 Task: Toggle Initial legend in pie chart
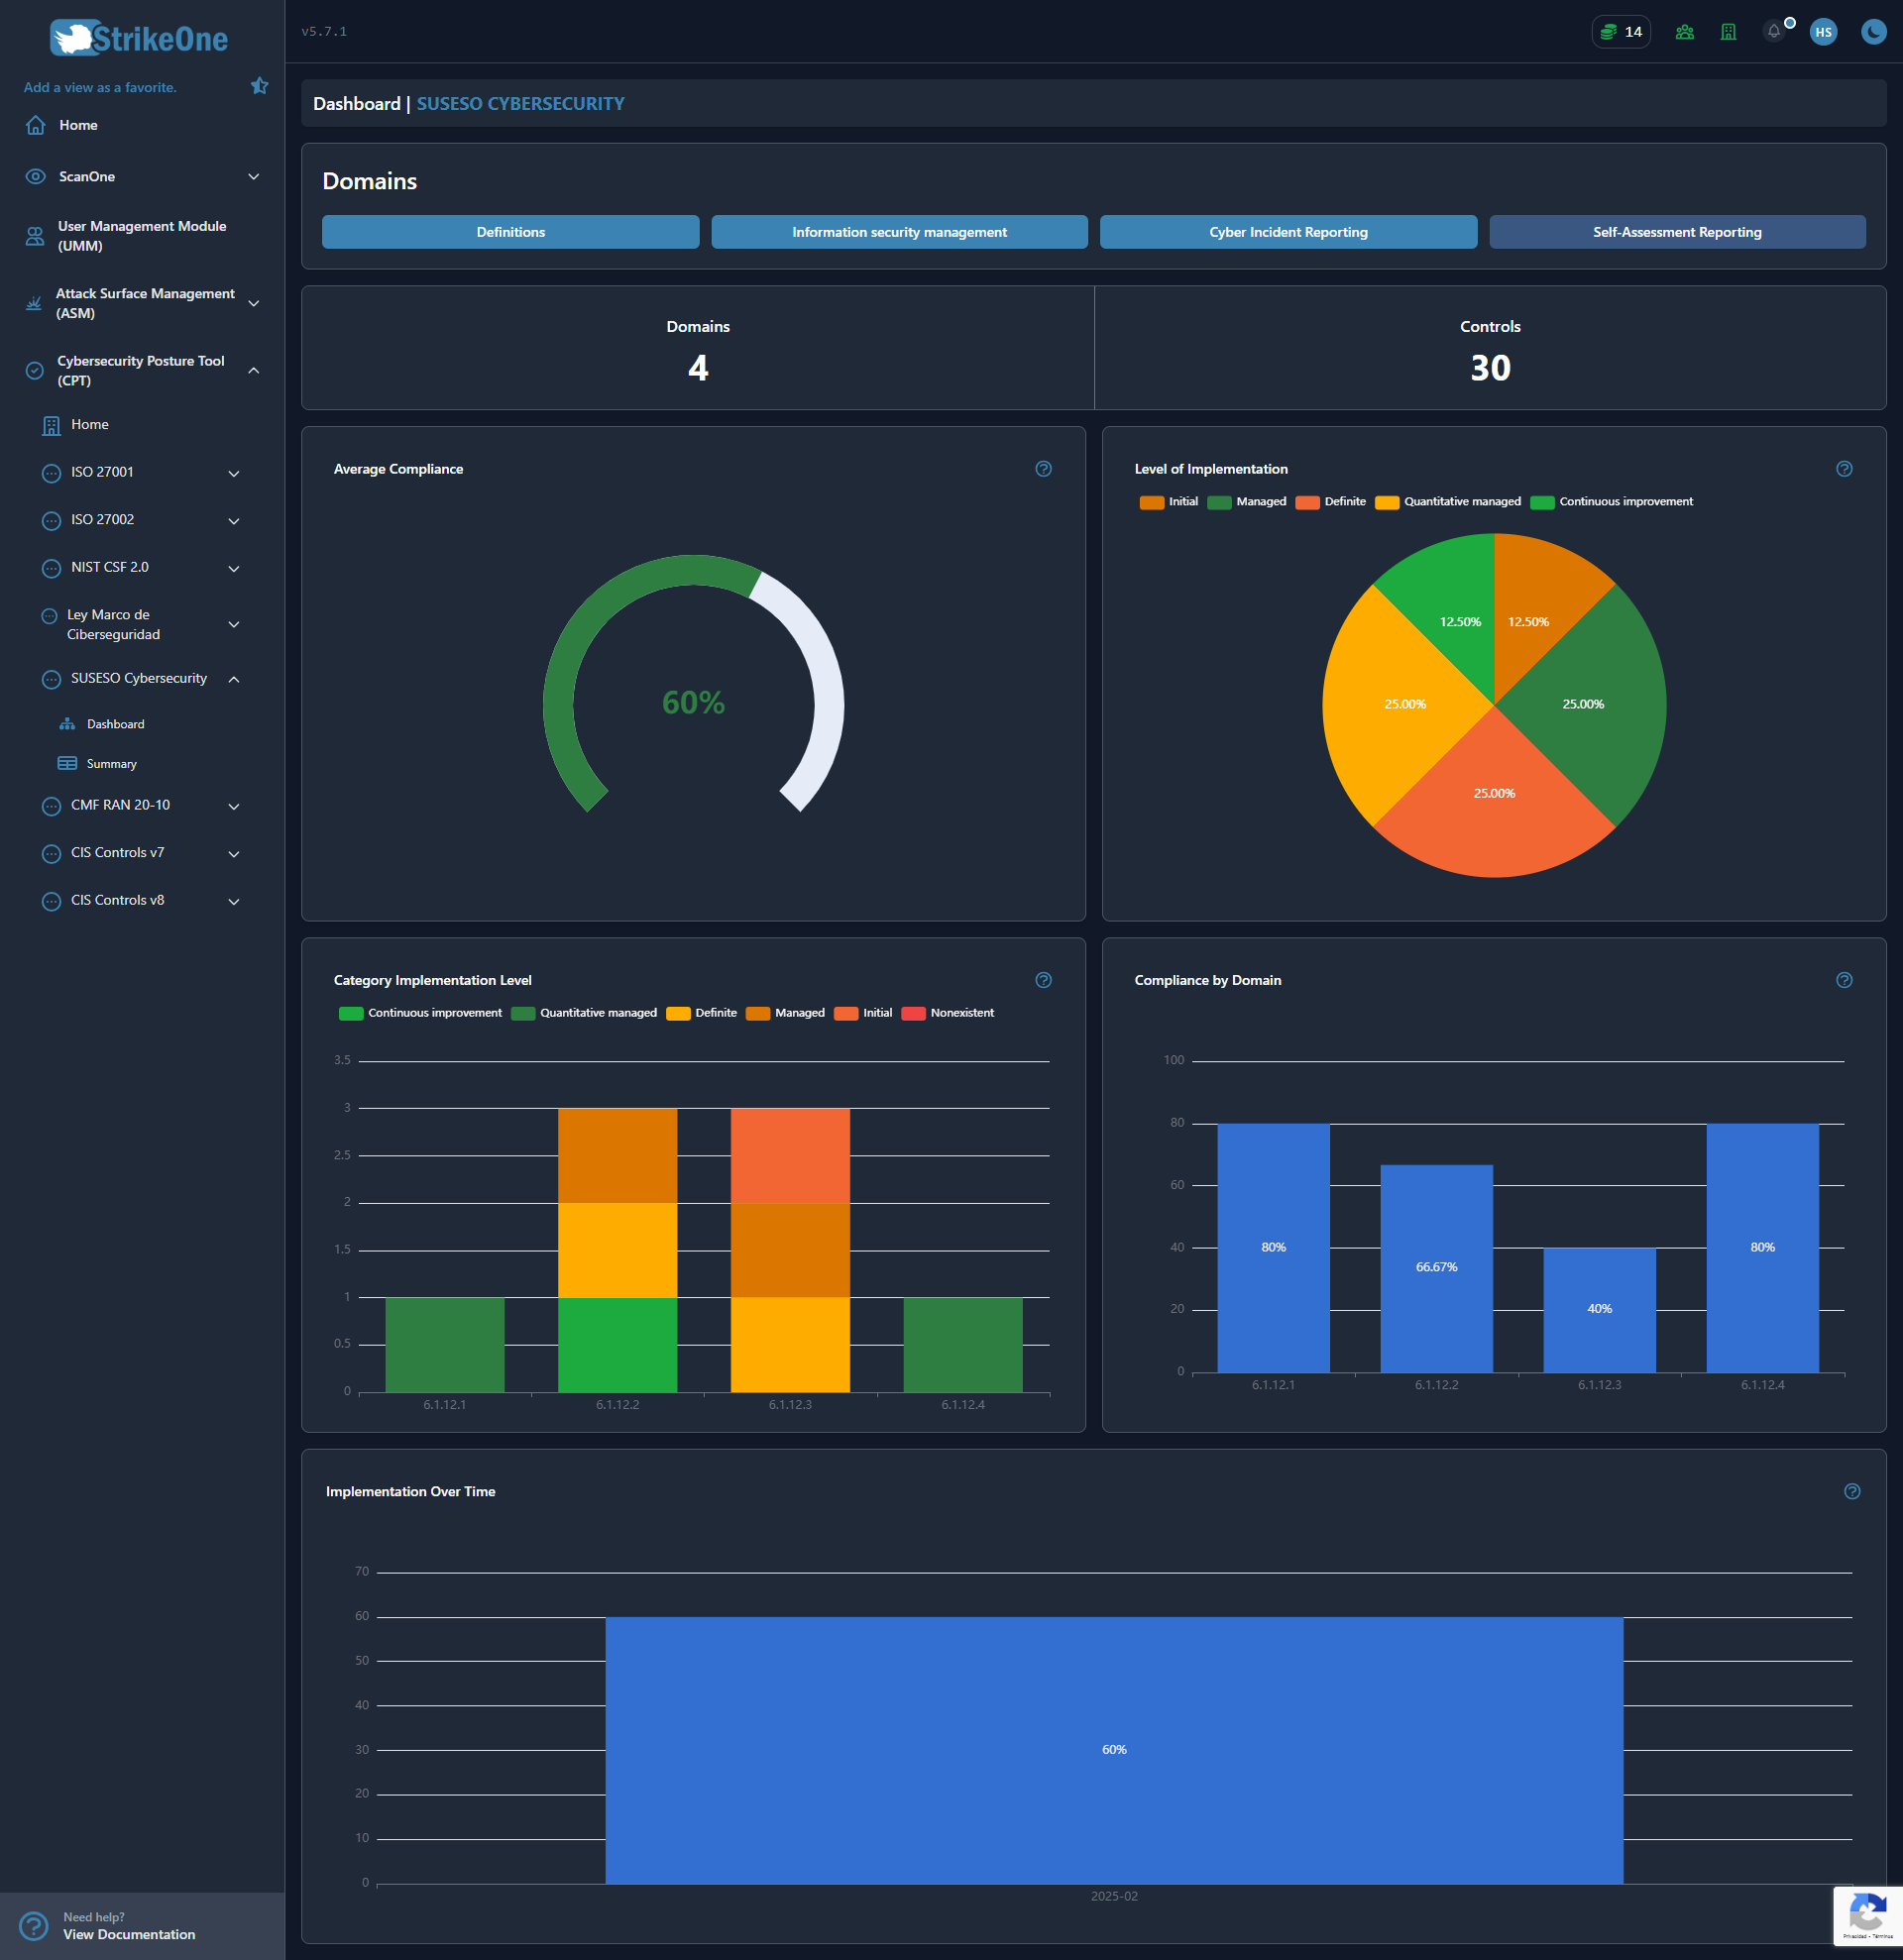pyautogui.click(x=1168, y=502)
